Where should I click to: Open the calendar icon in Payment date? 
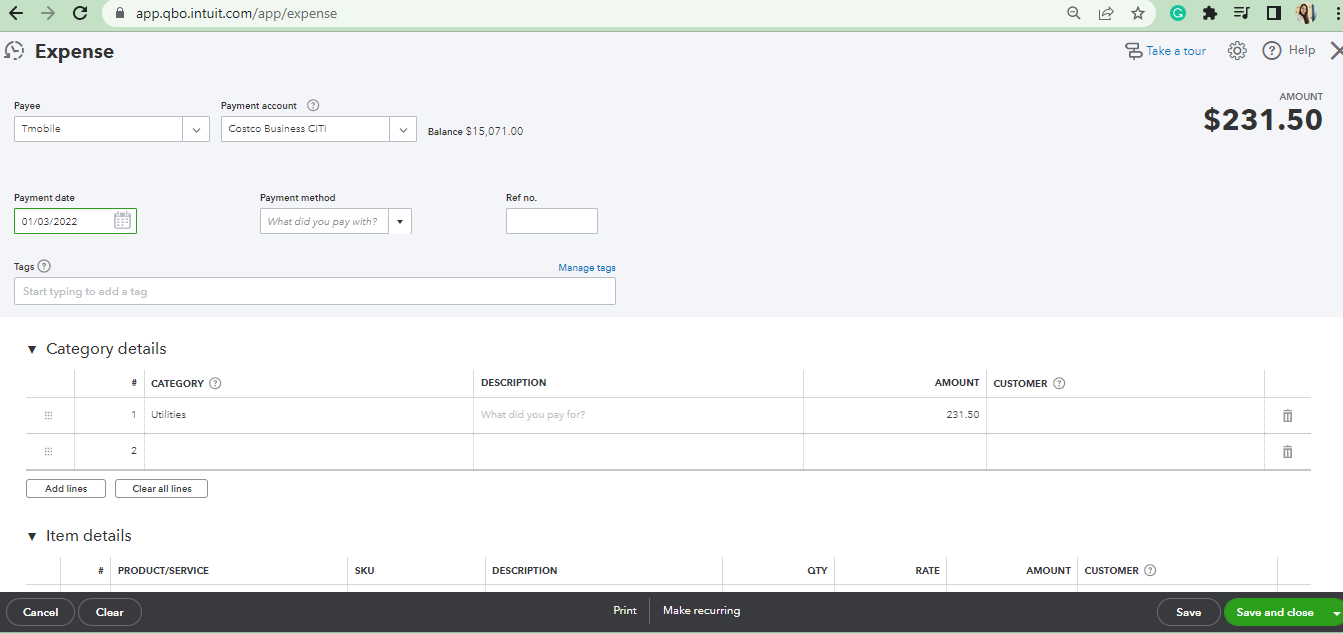(122, 221)
